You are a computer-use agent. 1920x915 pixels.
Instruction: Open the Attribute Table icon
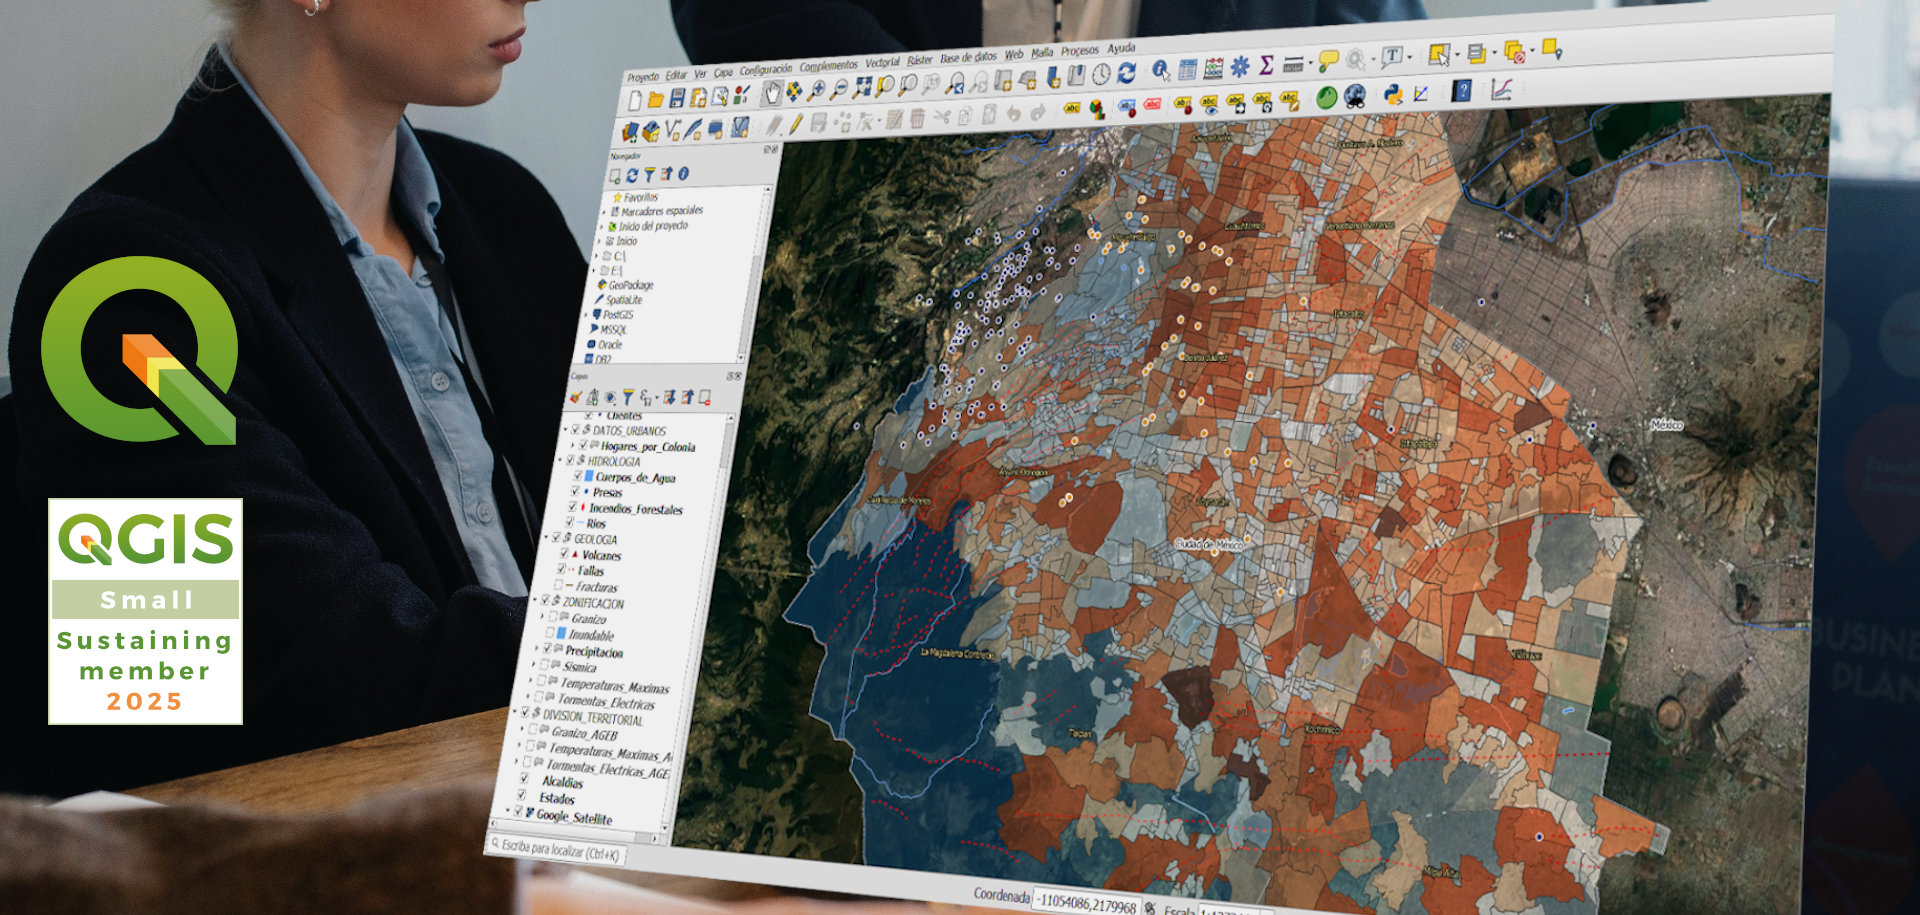click(x=1188, y=69)
